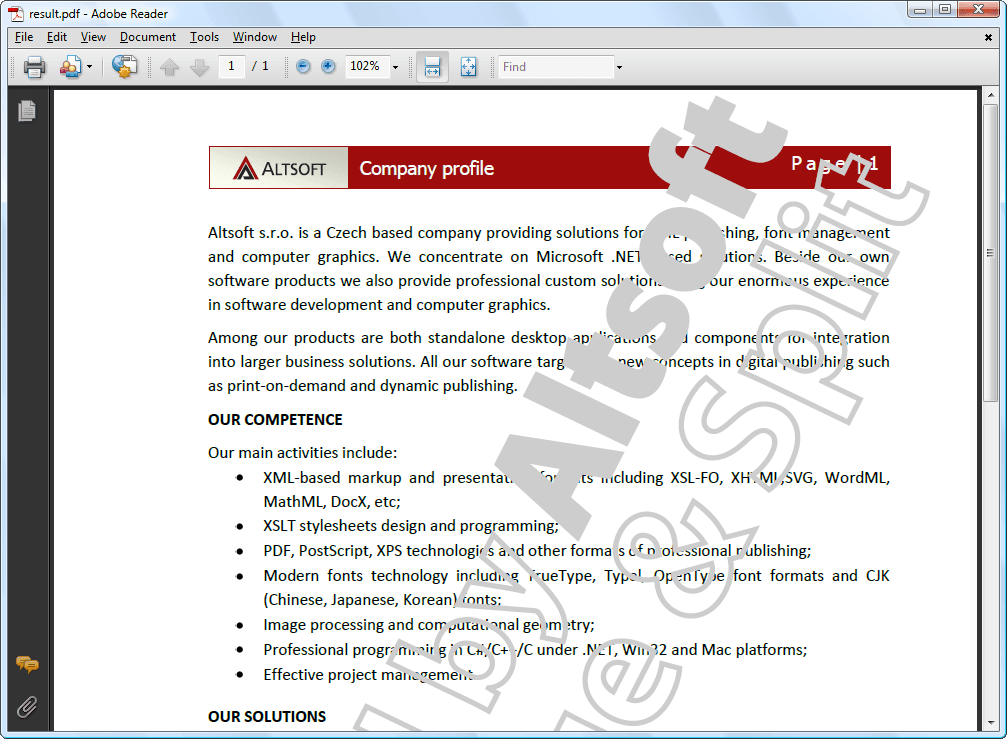Click the globe web conference icon
The width and height of the screenshot is (1007, 739).
(x=125, y=66)
